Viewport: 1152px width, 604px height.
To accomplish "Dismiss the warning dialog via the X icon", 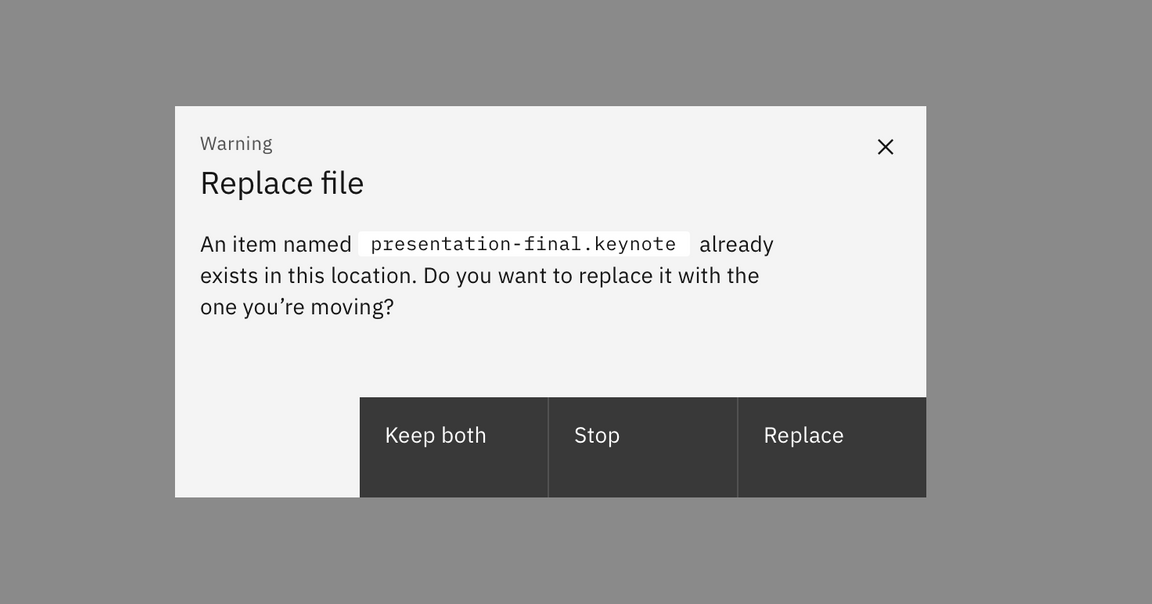I will pos(885,146).
